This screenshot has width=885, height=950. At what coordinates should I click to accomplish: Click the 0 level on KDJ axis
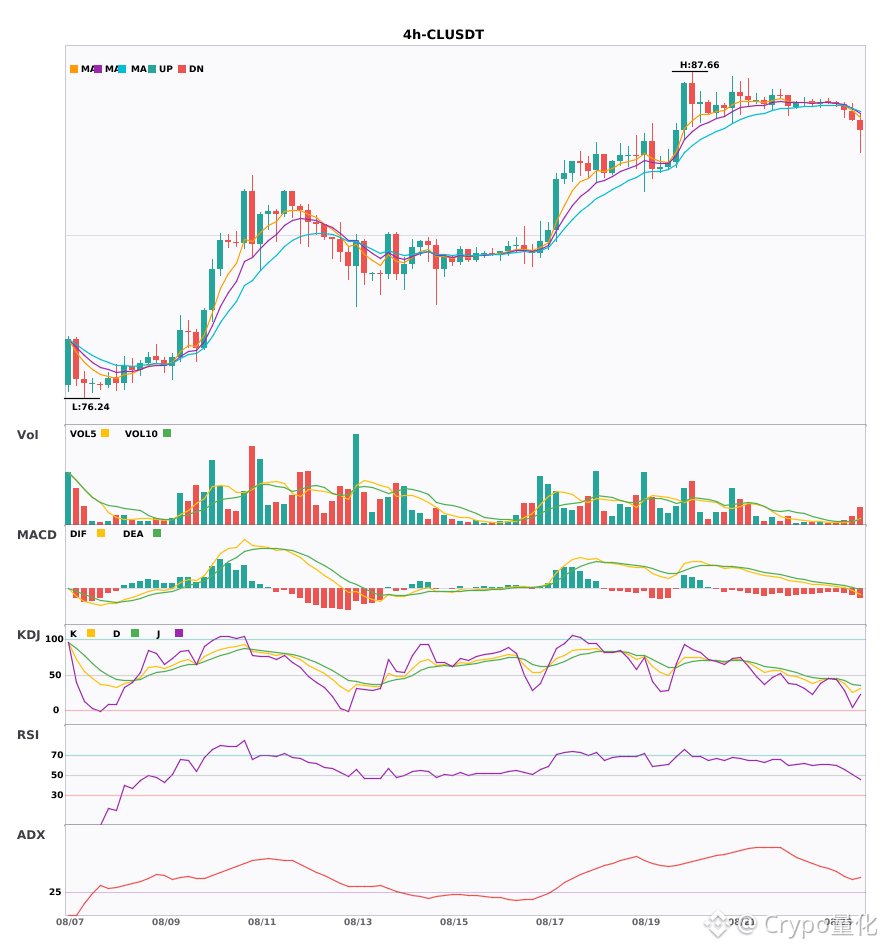tap(56, 710)
